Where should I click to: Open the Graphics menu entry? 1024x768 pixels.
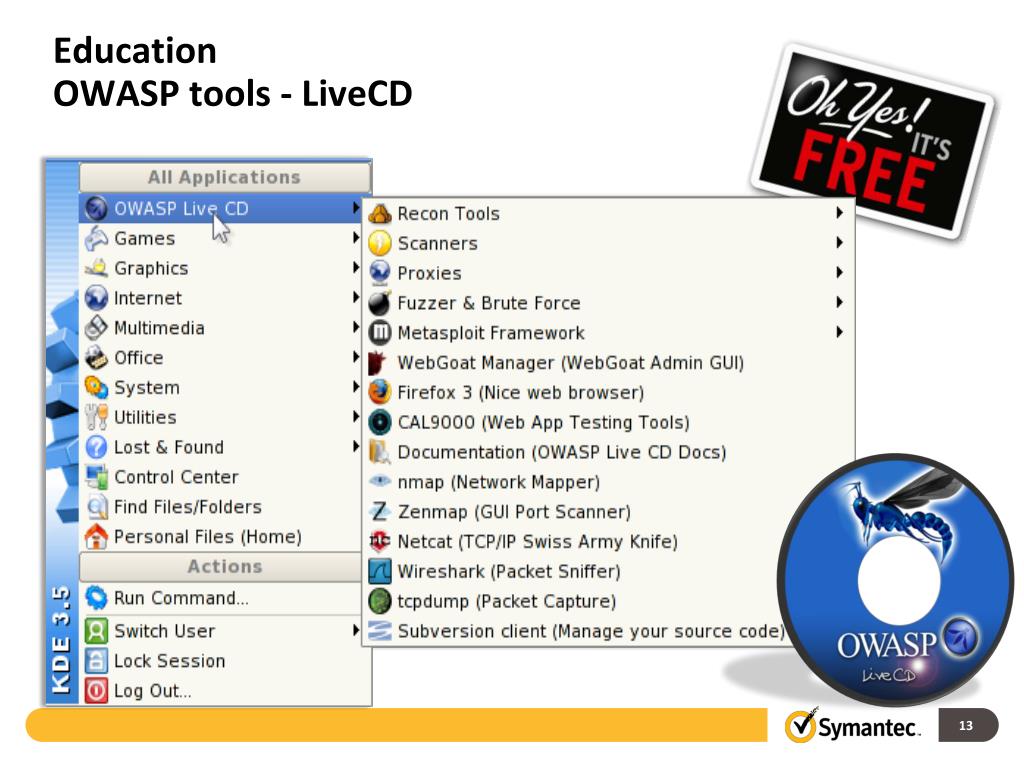[222, 268]
